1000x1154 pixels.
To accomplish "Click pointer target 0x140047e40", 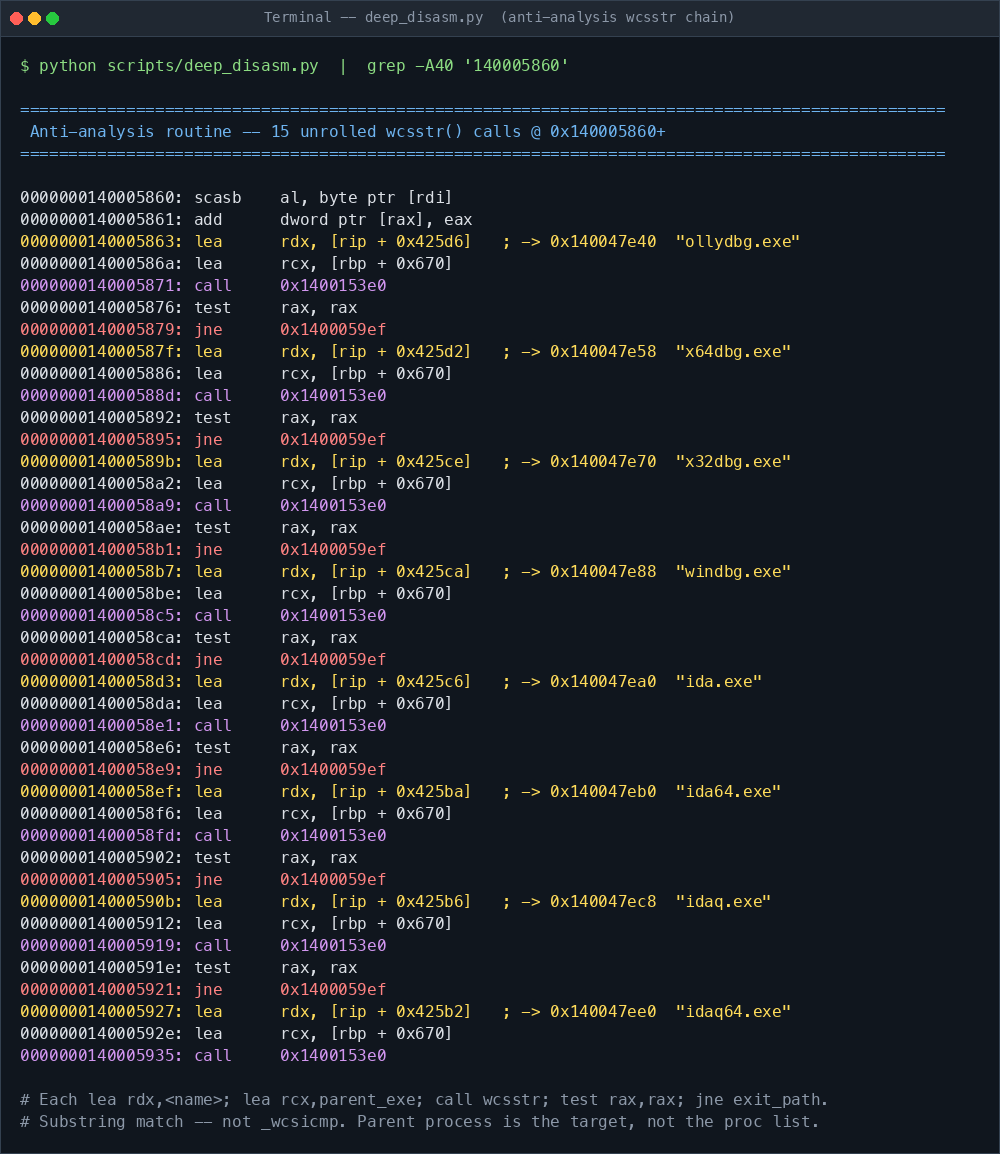I will pyautogui.click(x=603, y=241).
